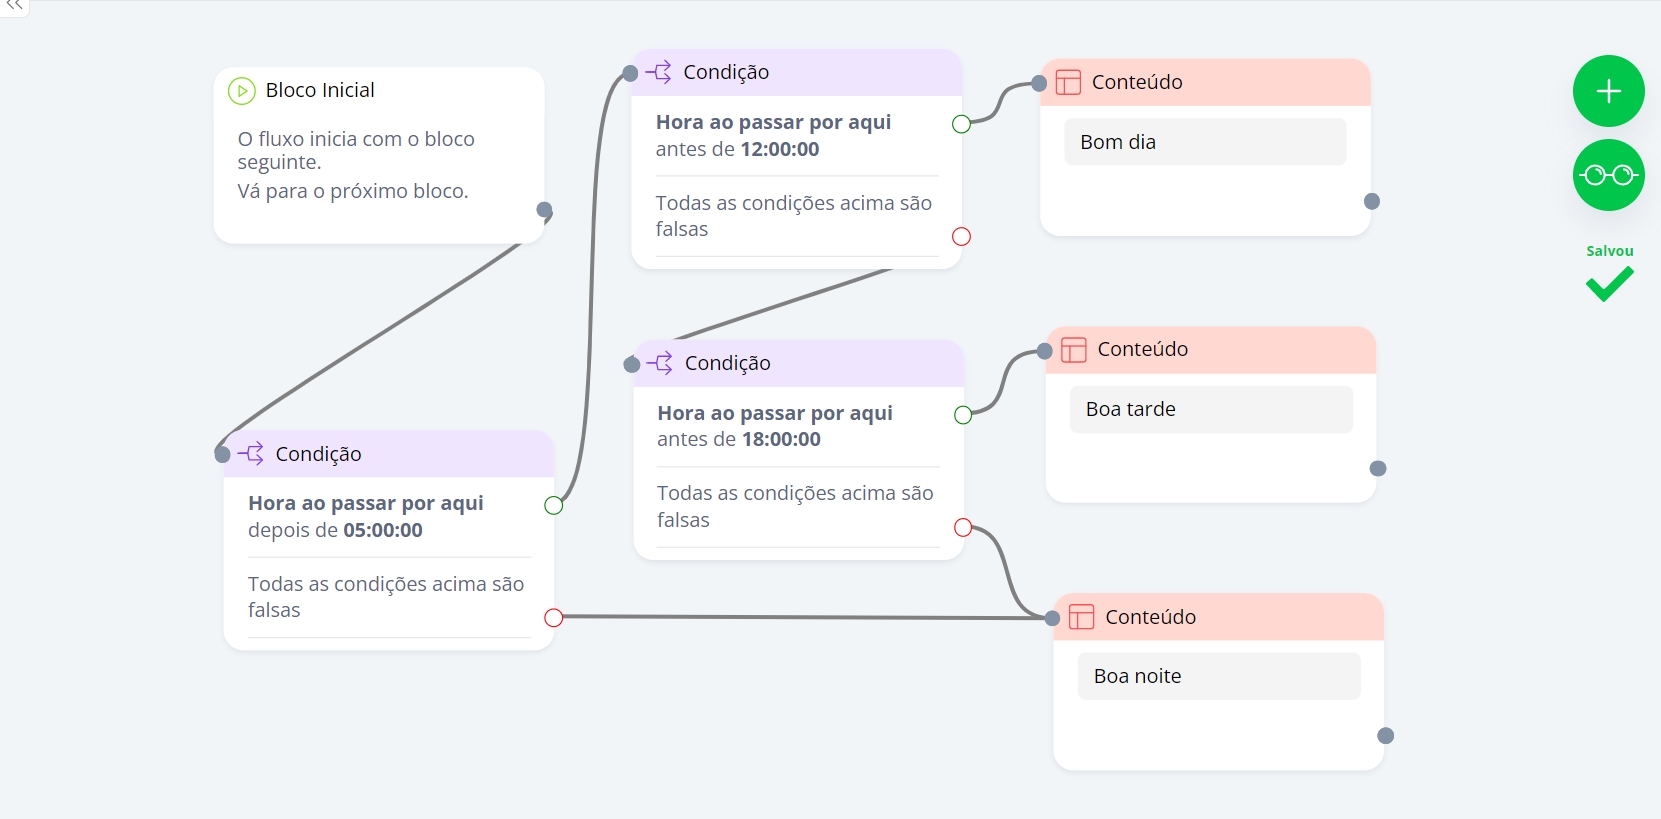Click output connector of Bloco Inicial
Viewport: 1661px width, 819px height.
coord(544,210)
